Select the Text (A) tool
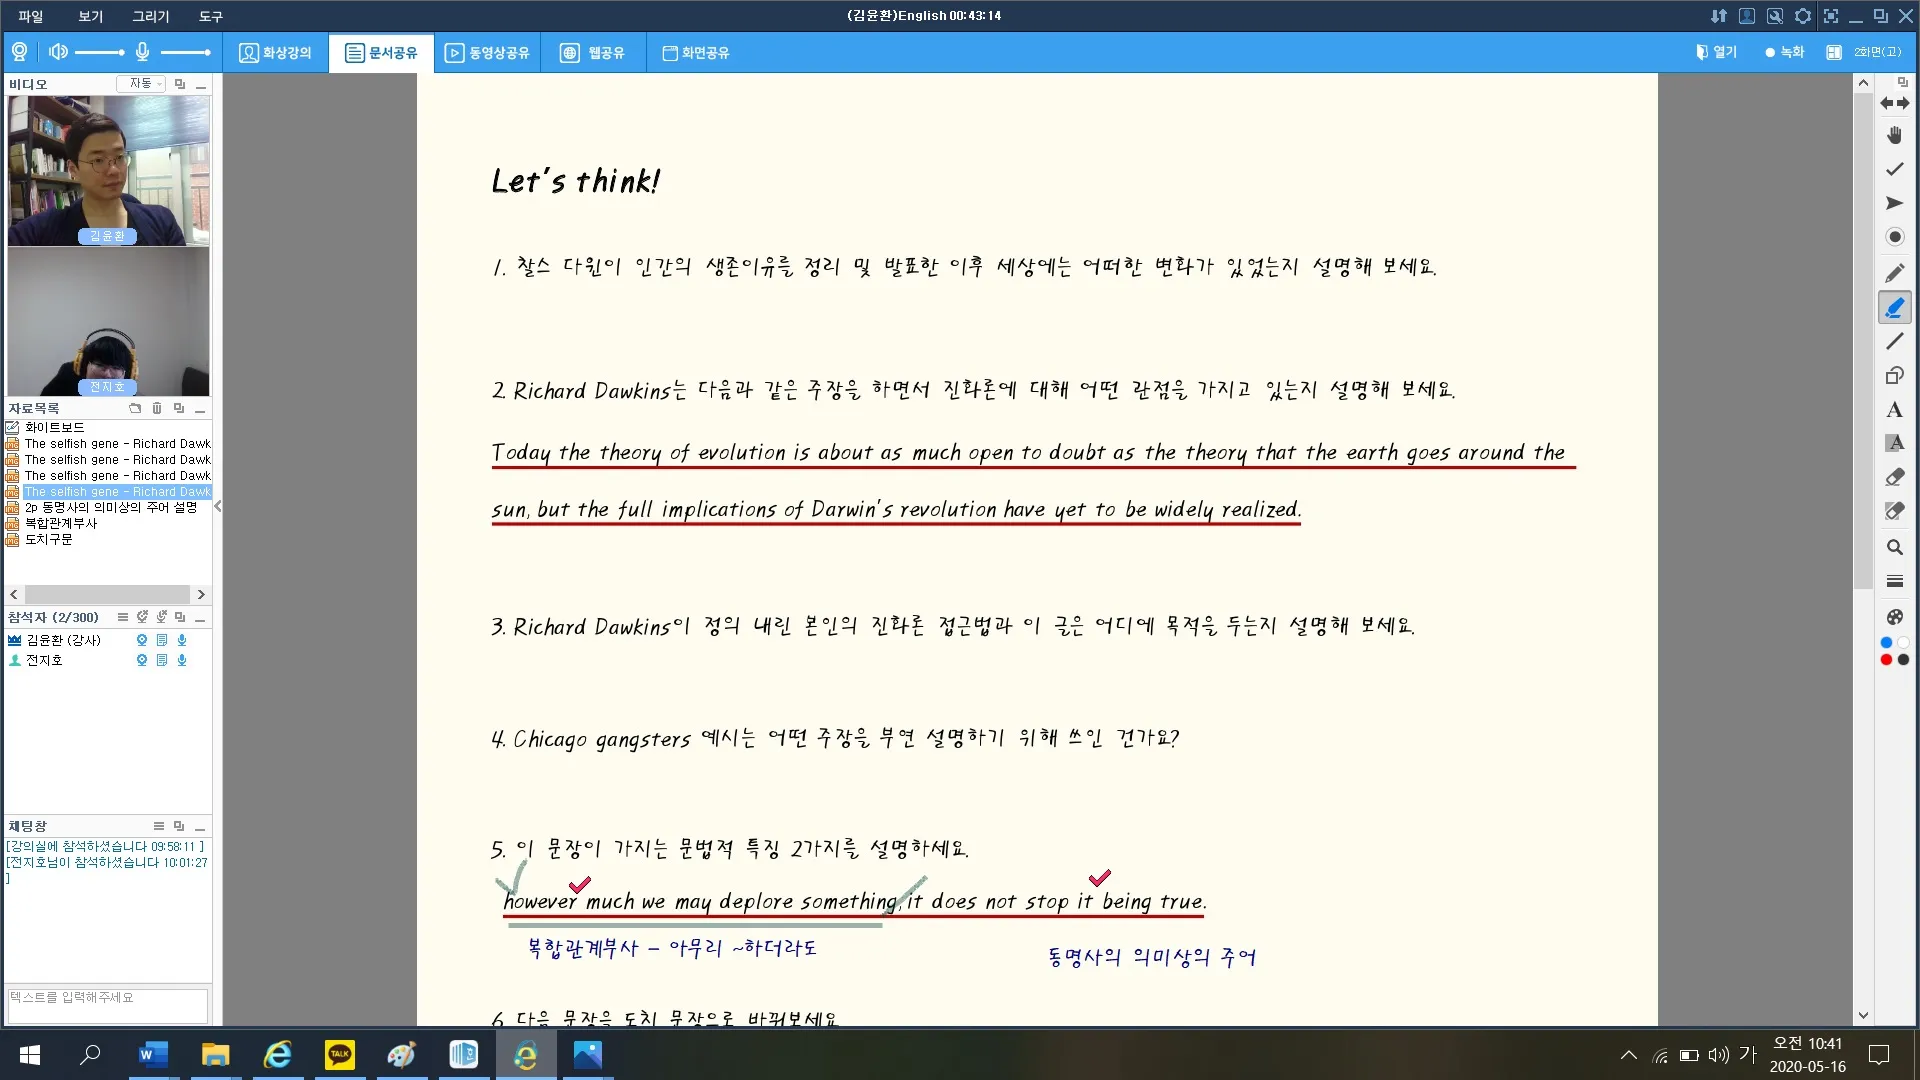This screenshot has height=1080, width=1920. (1893, 410)
